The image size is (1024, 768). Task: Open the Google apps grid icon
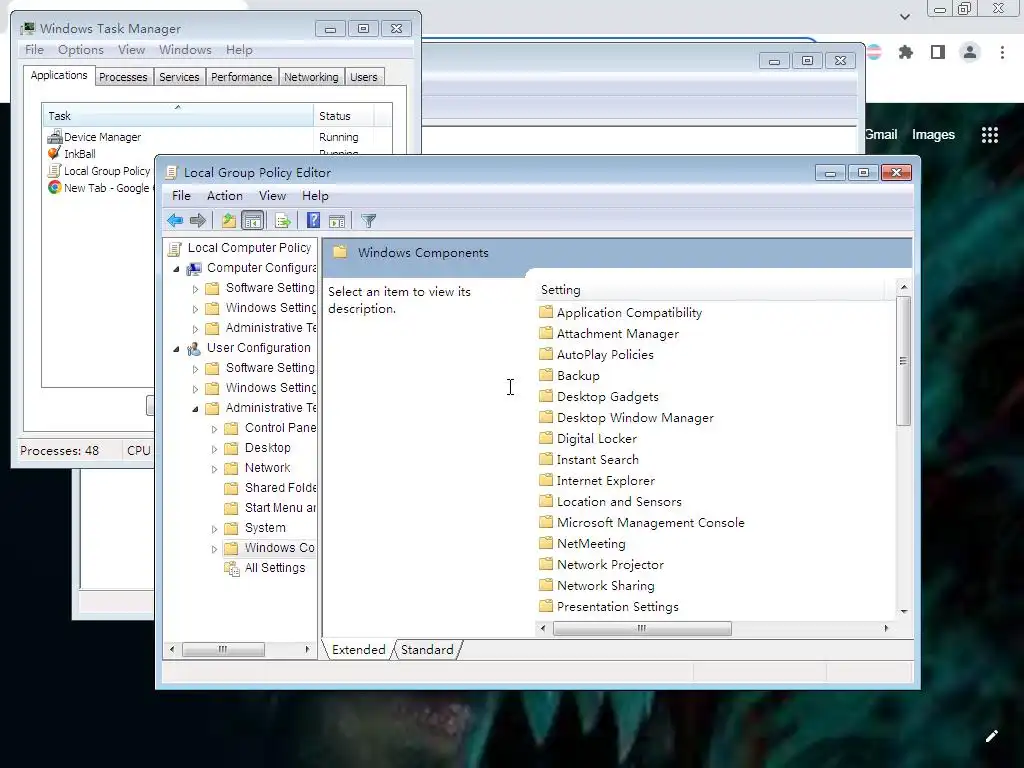[x=990, y=135]
